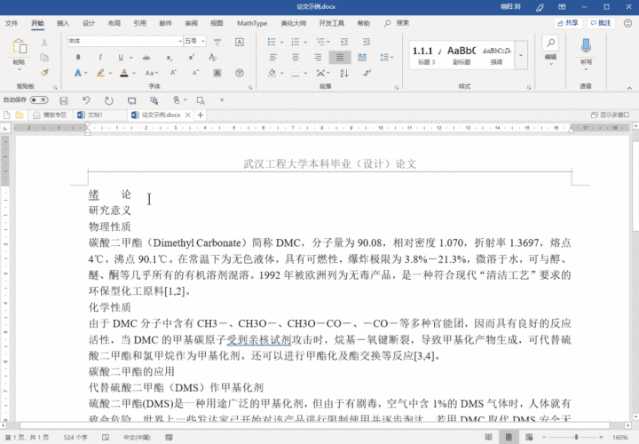Toggle Italic formatting
Screen dimensions: 639x444
click(100, 57)
